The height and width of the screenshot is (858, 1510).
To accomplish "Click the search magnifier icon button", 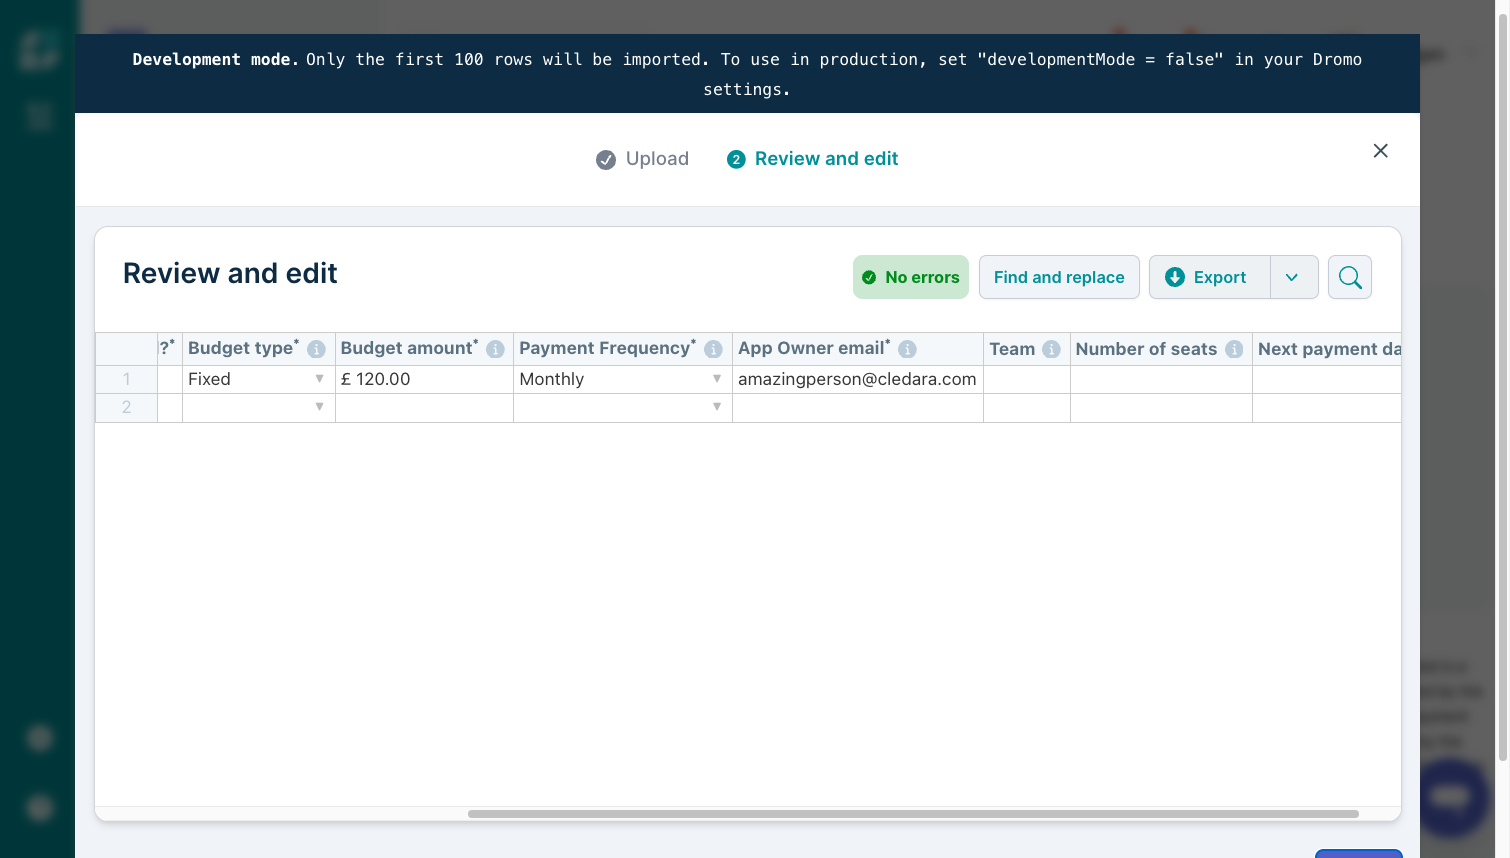I will tap(1350, 277).
